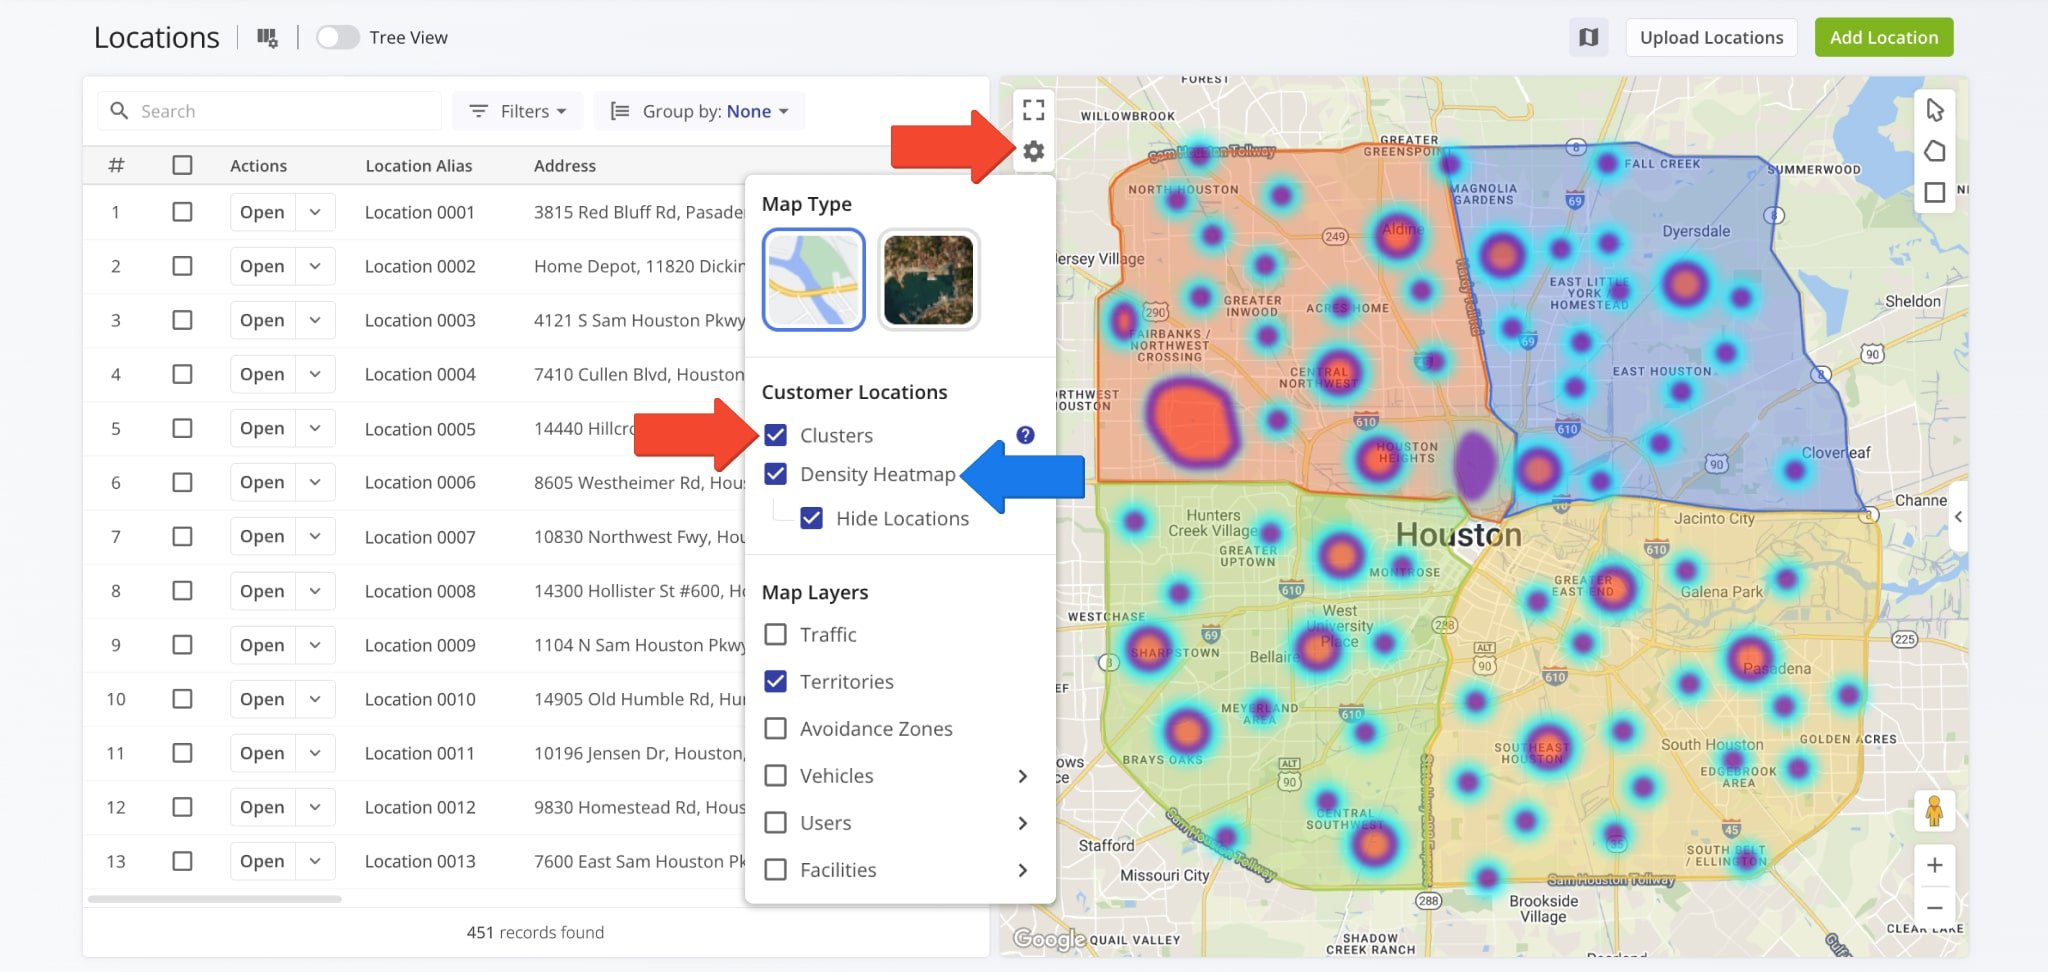Open the Group by None dropdown
This screenshot has width=2048, height=972.
coord(700,111)
